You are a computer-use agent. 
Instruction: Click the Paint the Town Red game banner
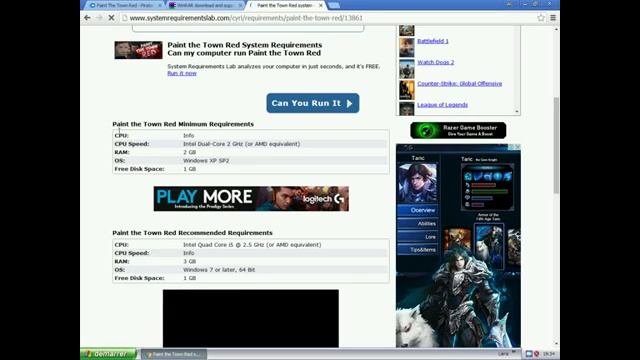138,50
